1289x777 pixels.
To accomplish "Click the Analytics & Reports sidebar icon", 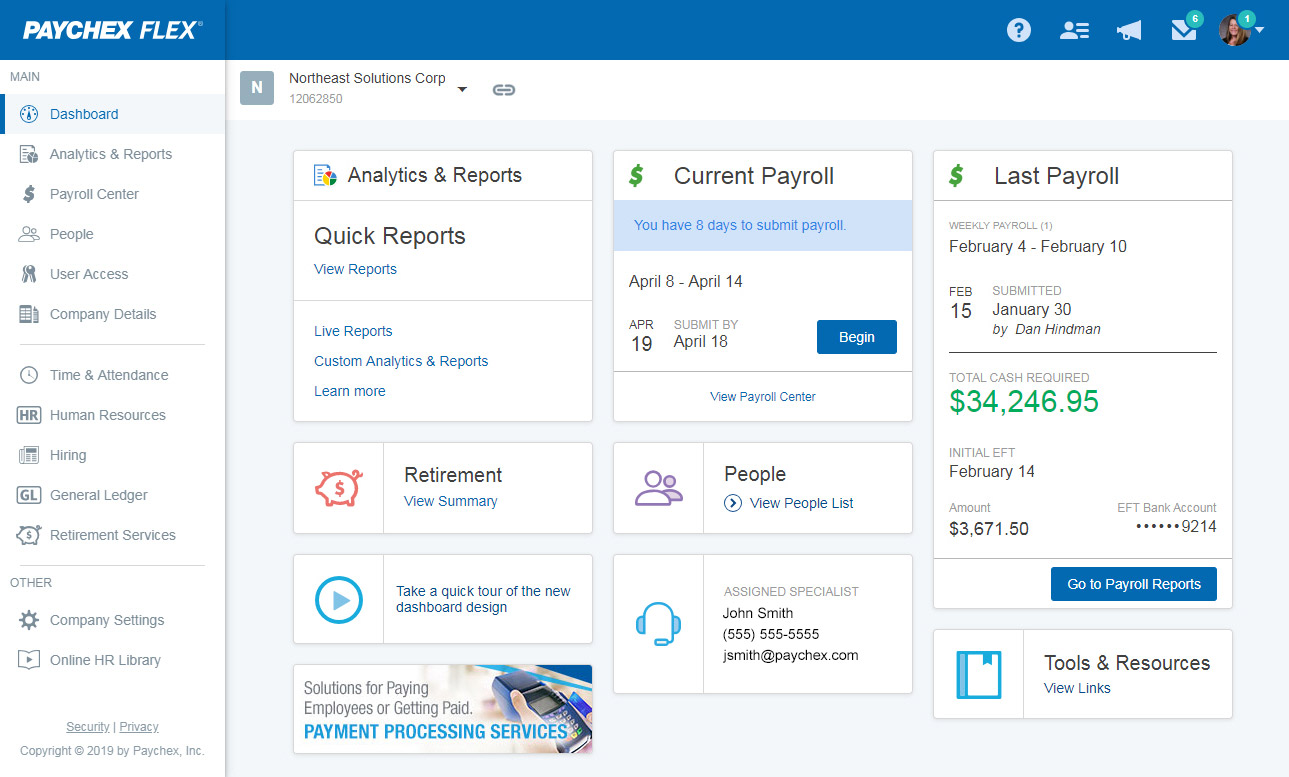I will (29, 154).
